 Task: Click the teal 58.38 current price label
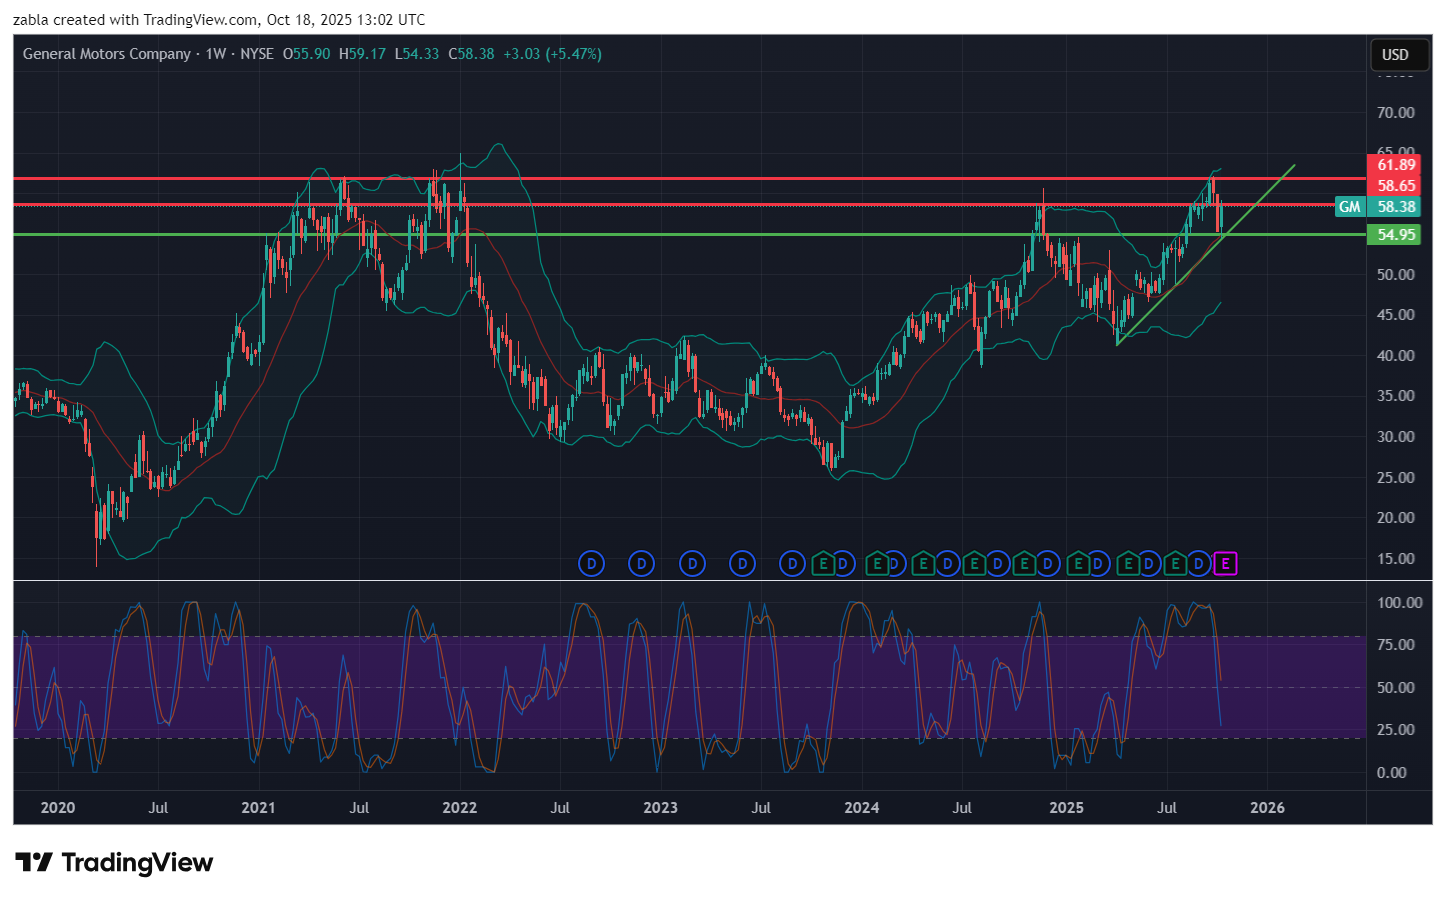1396,207
